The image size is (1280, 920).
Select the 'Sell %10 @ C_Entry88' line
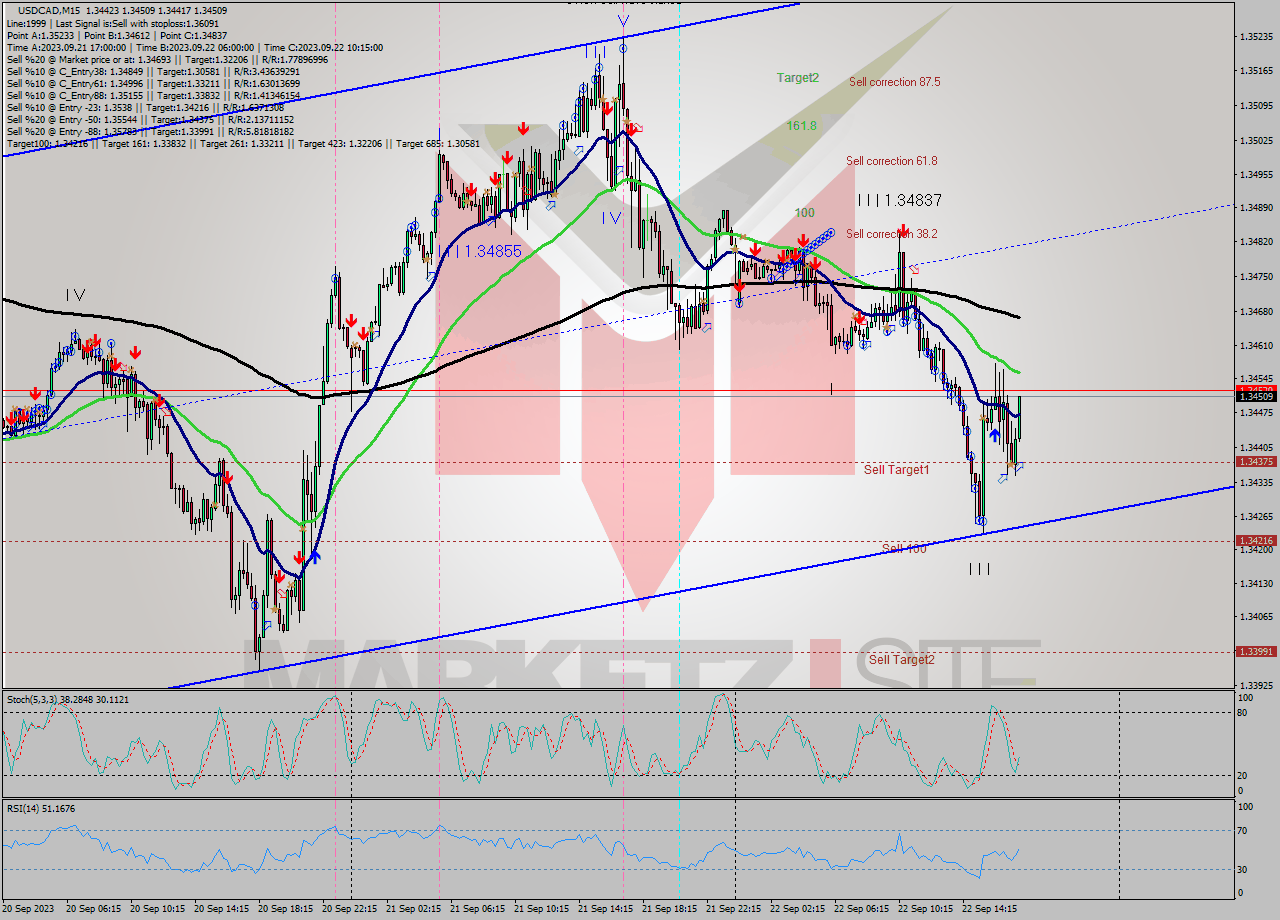pos(153,95)
